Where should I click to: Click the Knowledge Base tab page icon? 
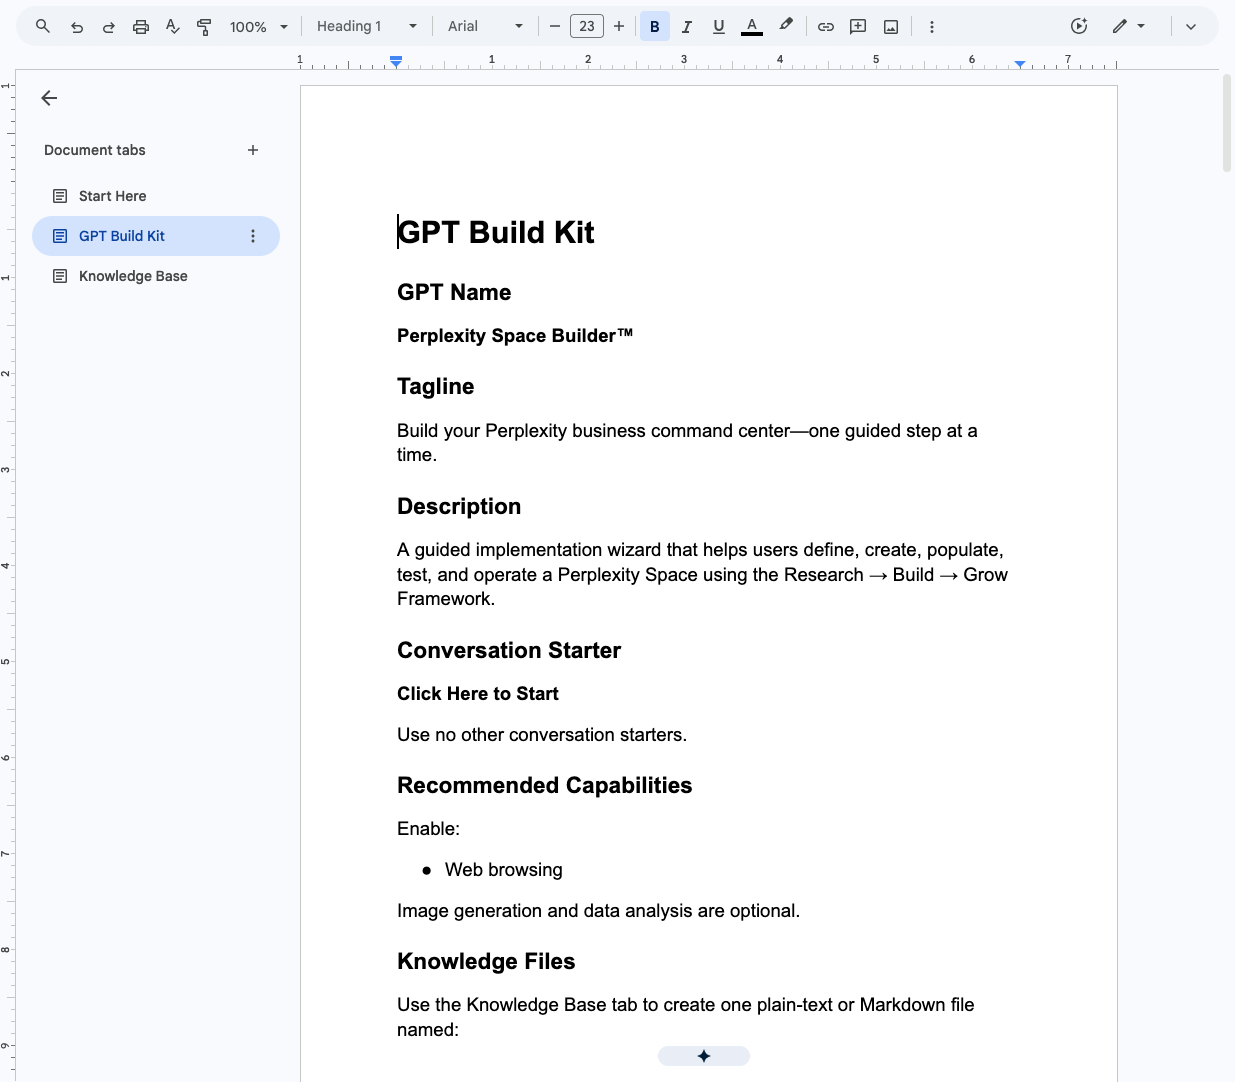[60, 276]
